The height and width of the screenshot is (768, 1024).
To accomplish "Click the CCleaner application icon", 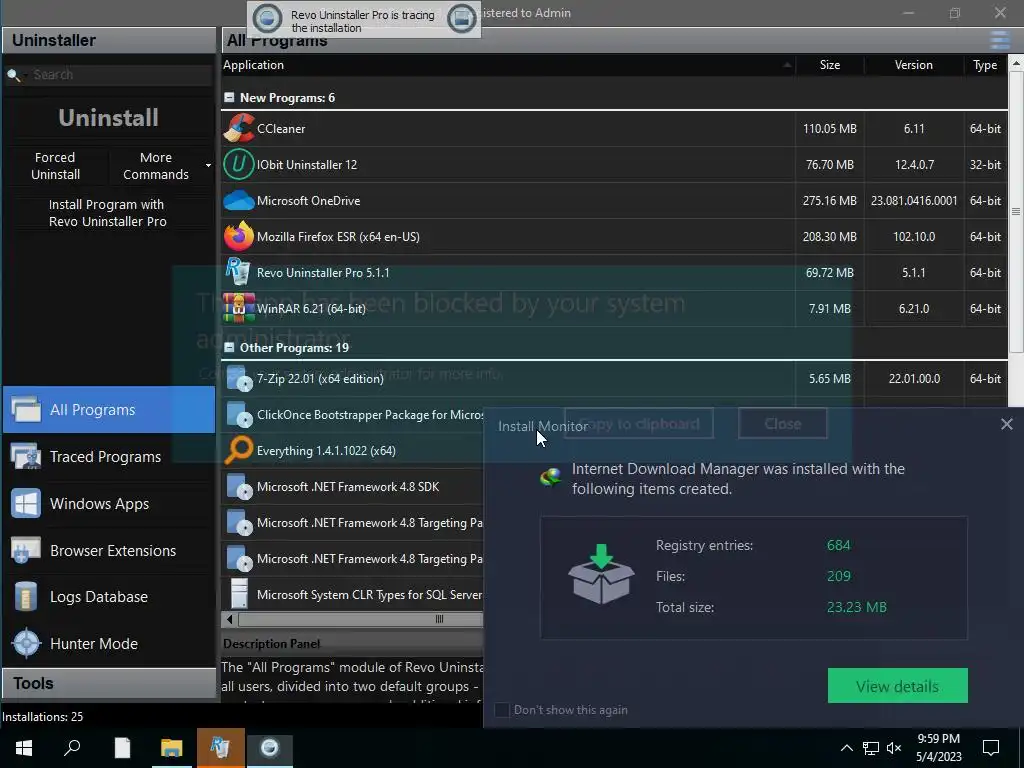I will click(238, 128).
